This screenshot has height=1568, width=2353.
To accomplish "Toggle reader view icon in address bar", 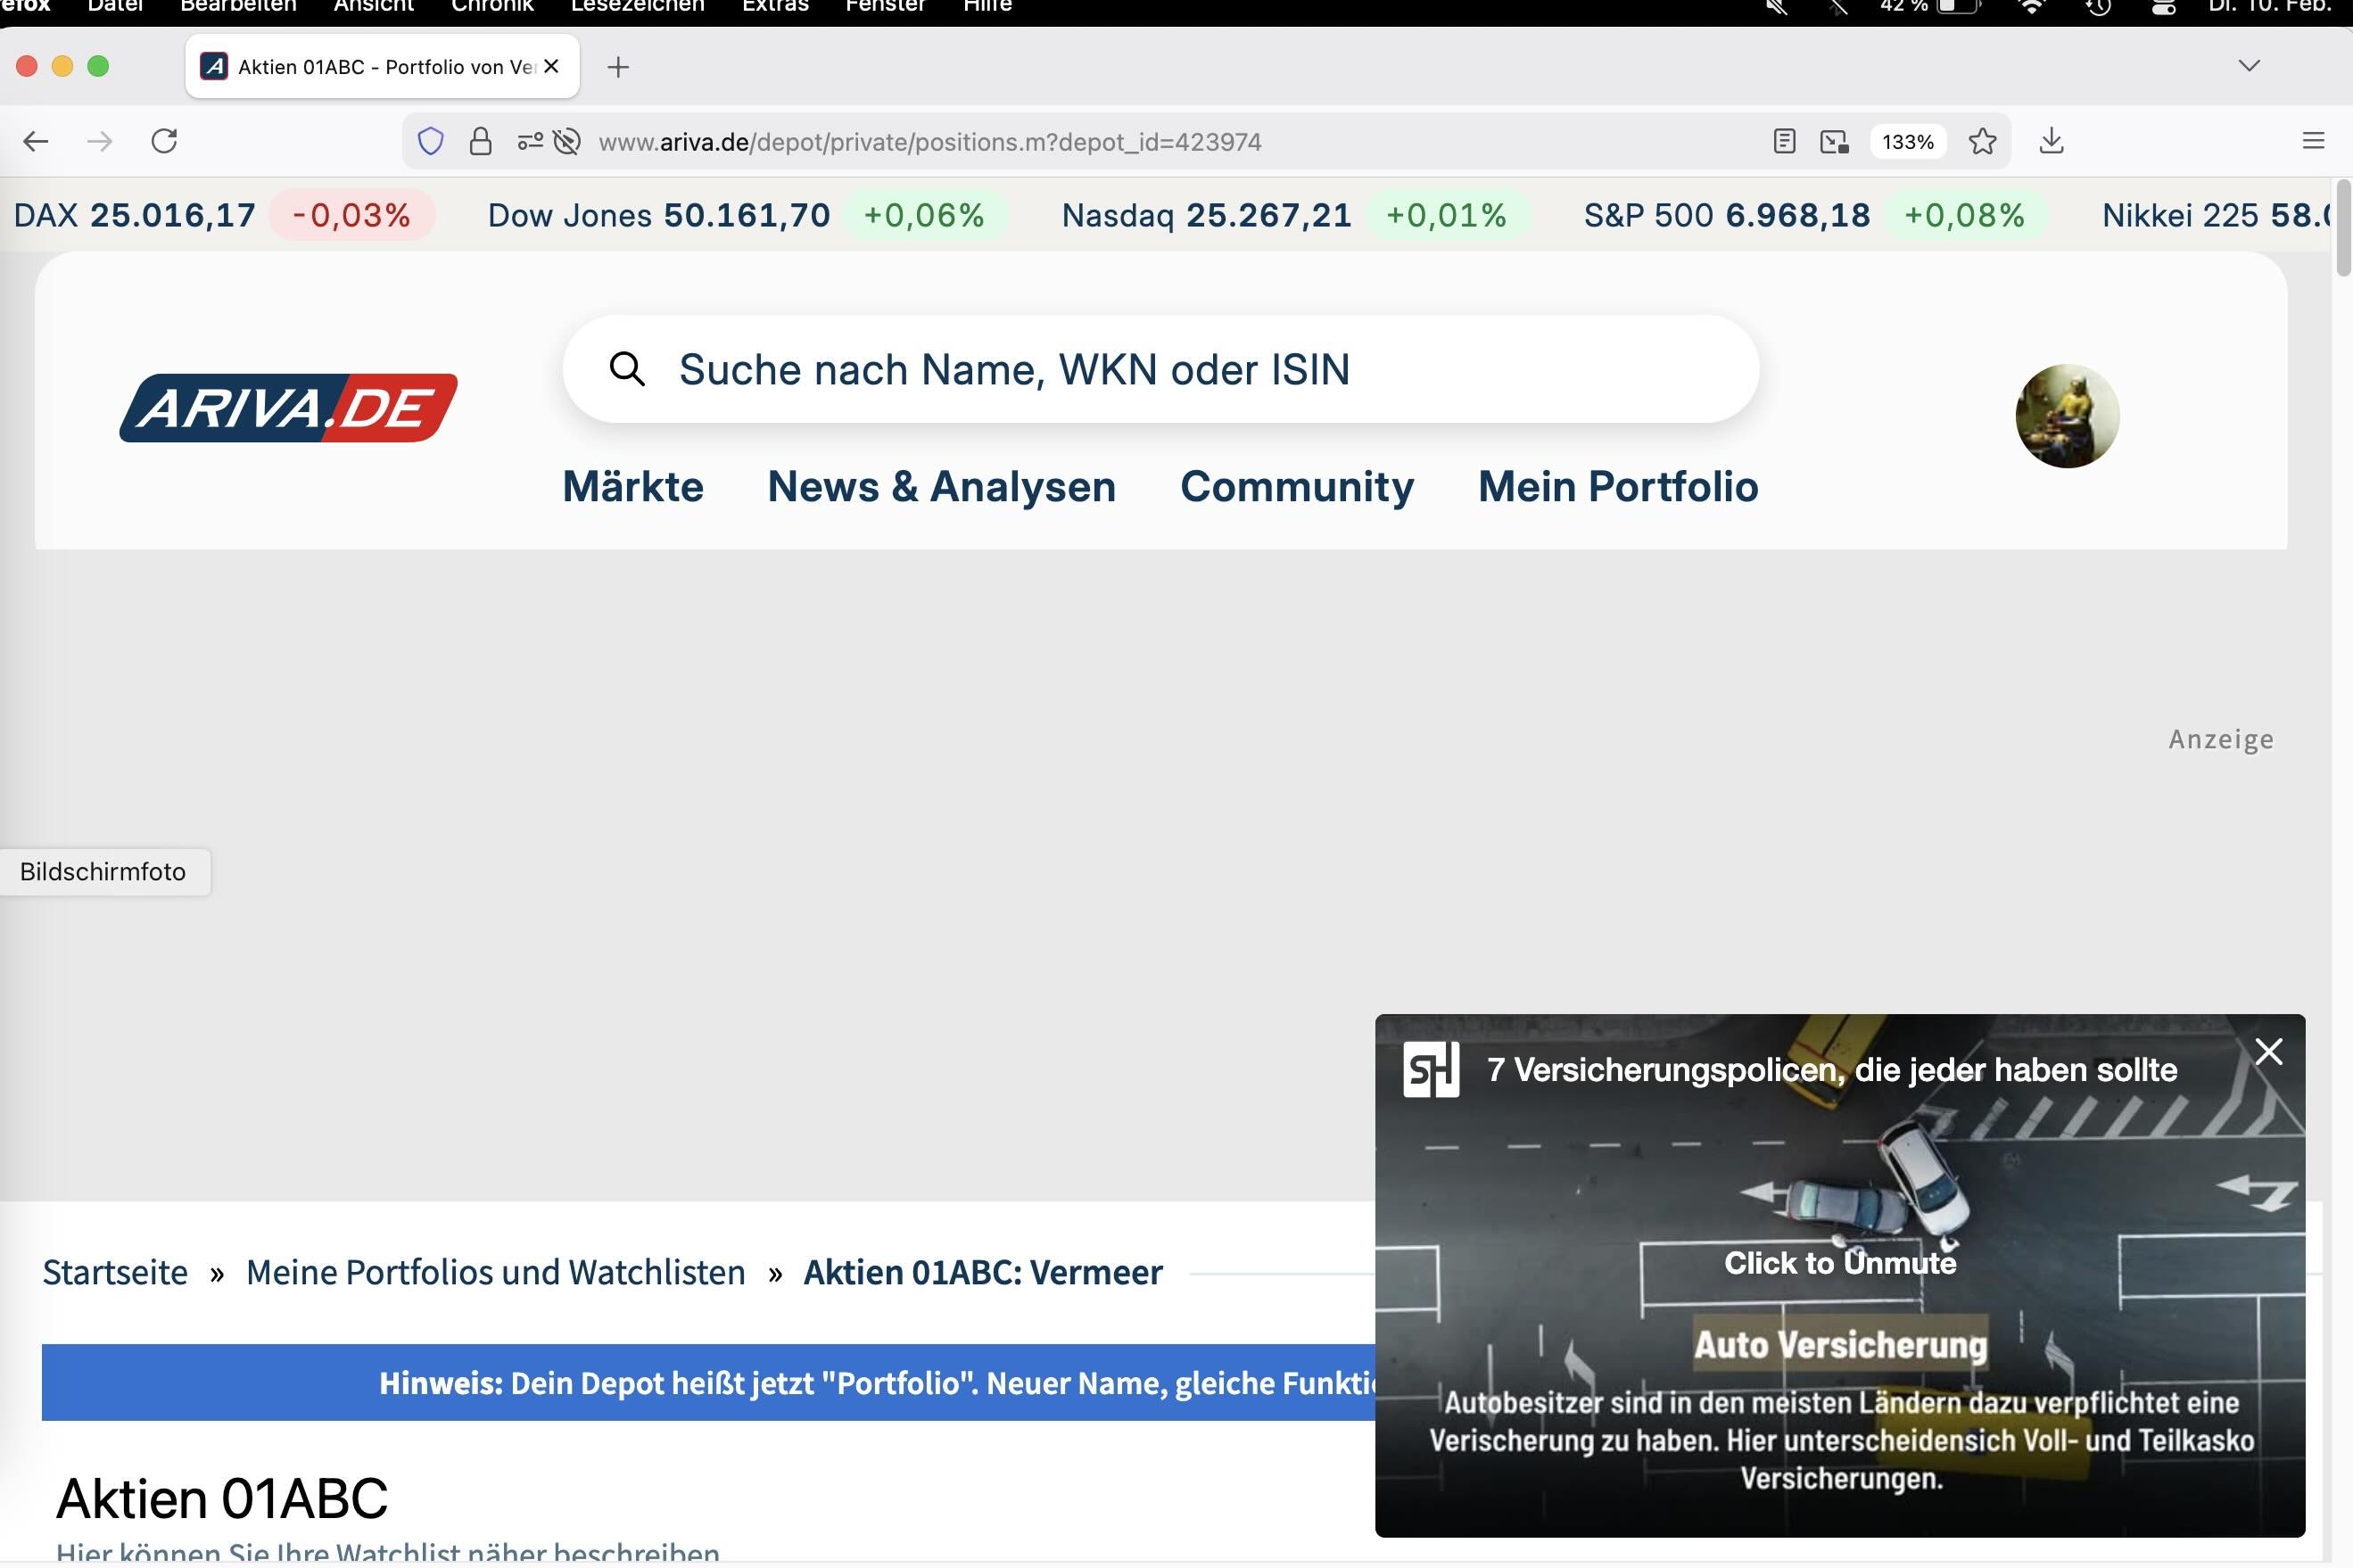I will (1784, 141).
